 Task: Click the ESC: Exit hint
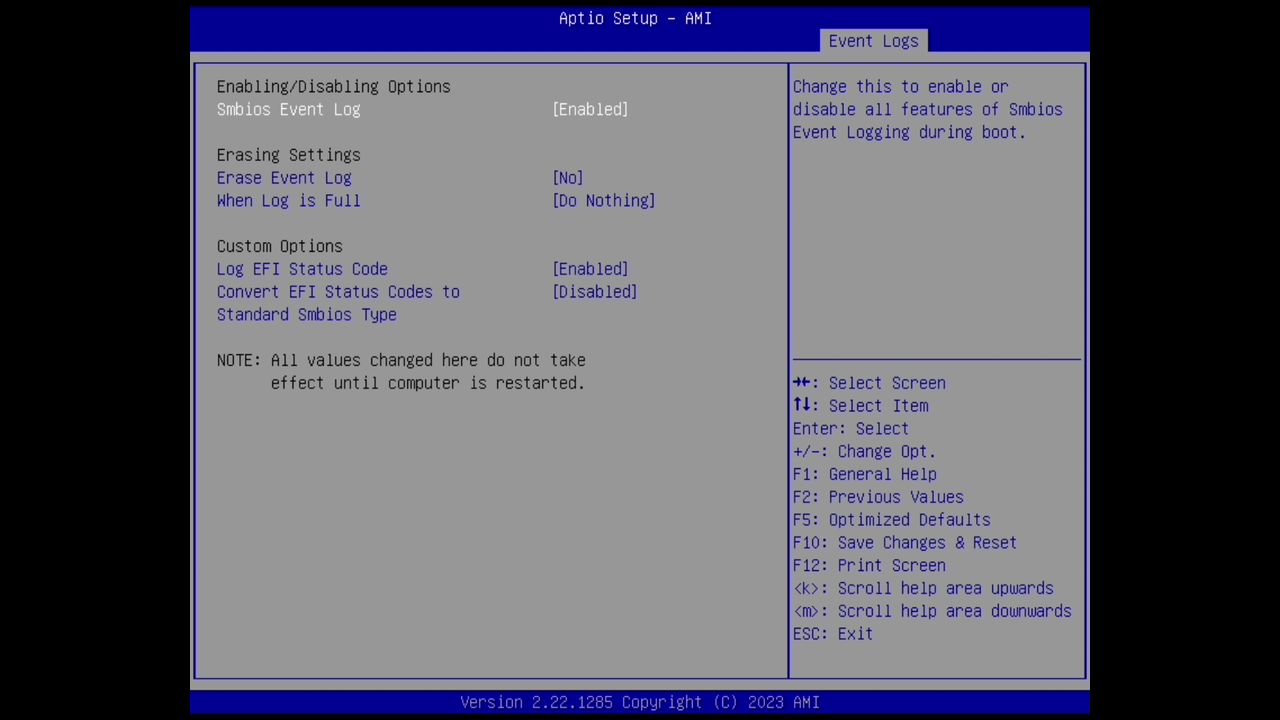tap(833, 634)
